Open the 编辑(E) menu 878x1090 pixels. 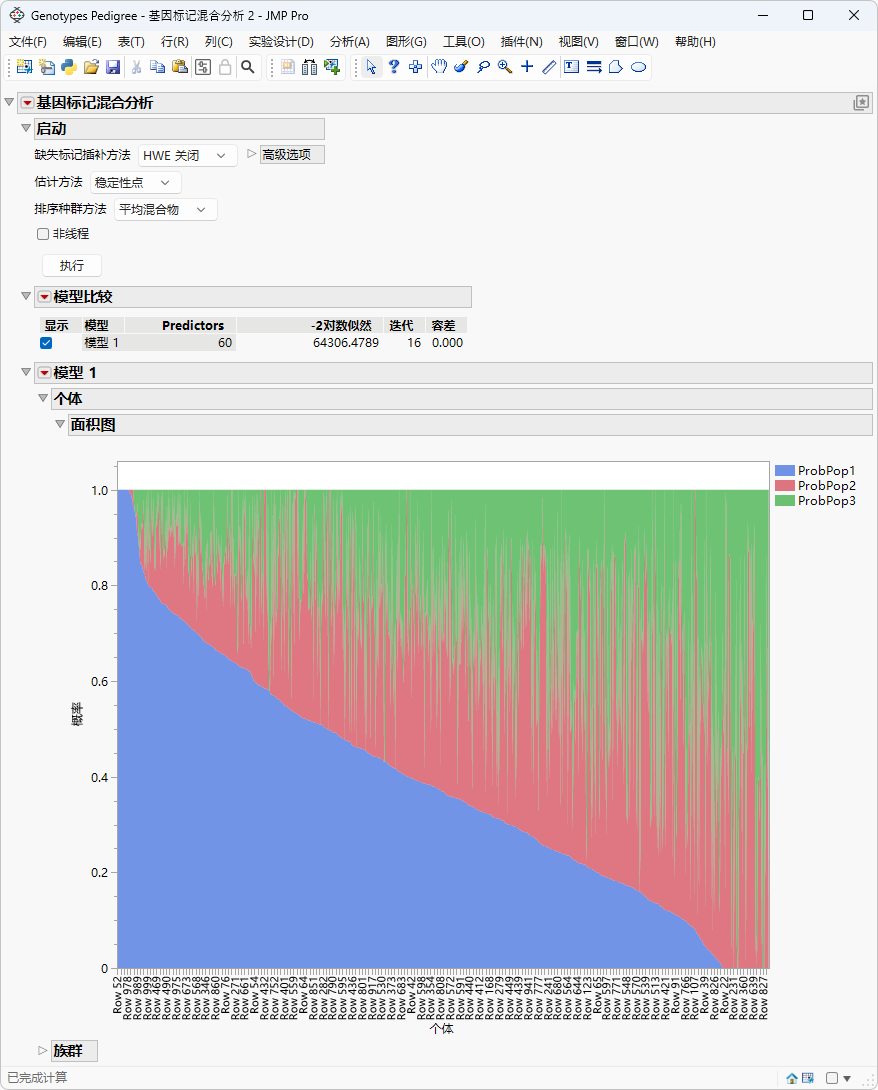pos(82,42)
